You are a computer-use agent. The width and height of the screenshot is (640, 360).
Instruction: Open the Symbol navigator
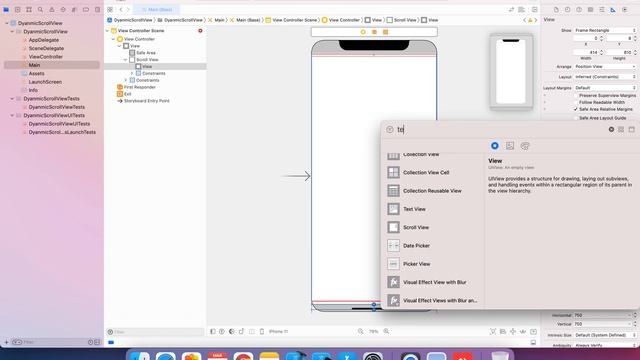click(29, 9)
